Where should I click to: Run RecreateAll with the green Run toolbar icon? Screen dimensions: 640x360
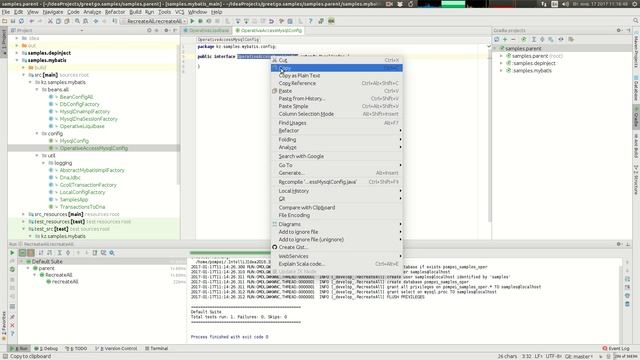point(192,21)
